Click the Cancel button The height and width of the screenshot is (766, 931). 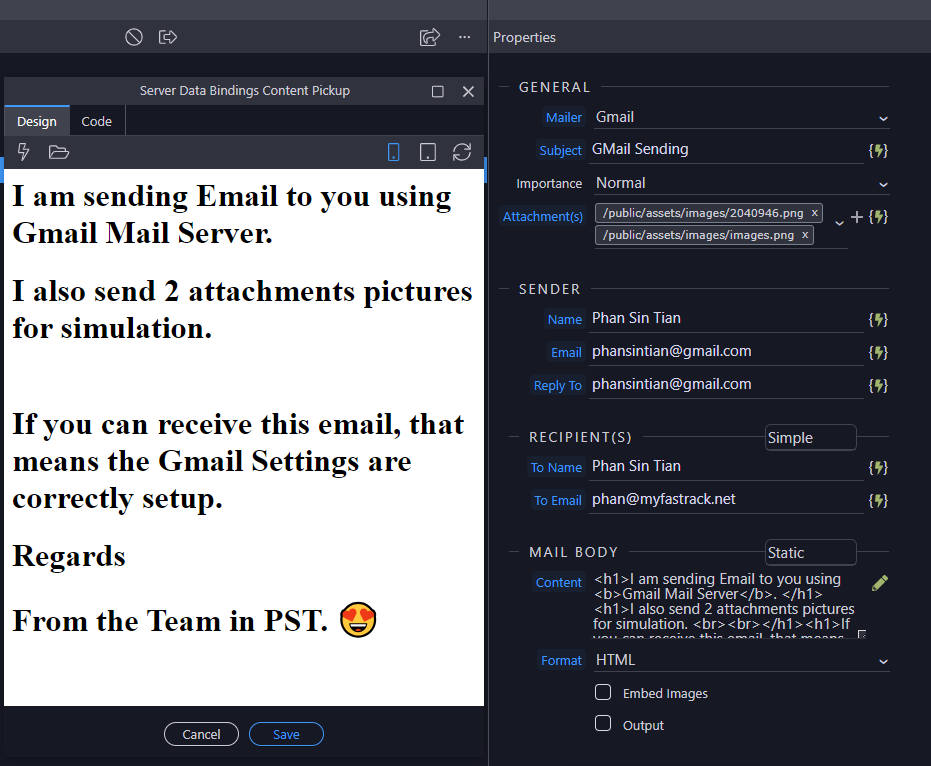click(x=201, y=735)
